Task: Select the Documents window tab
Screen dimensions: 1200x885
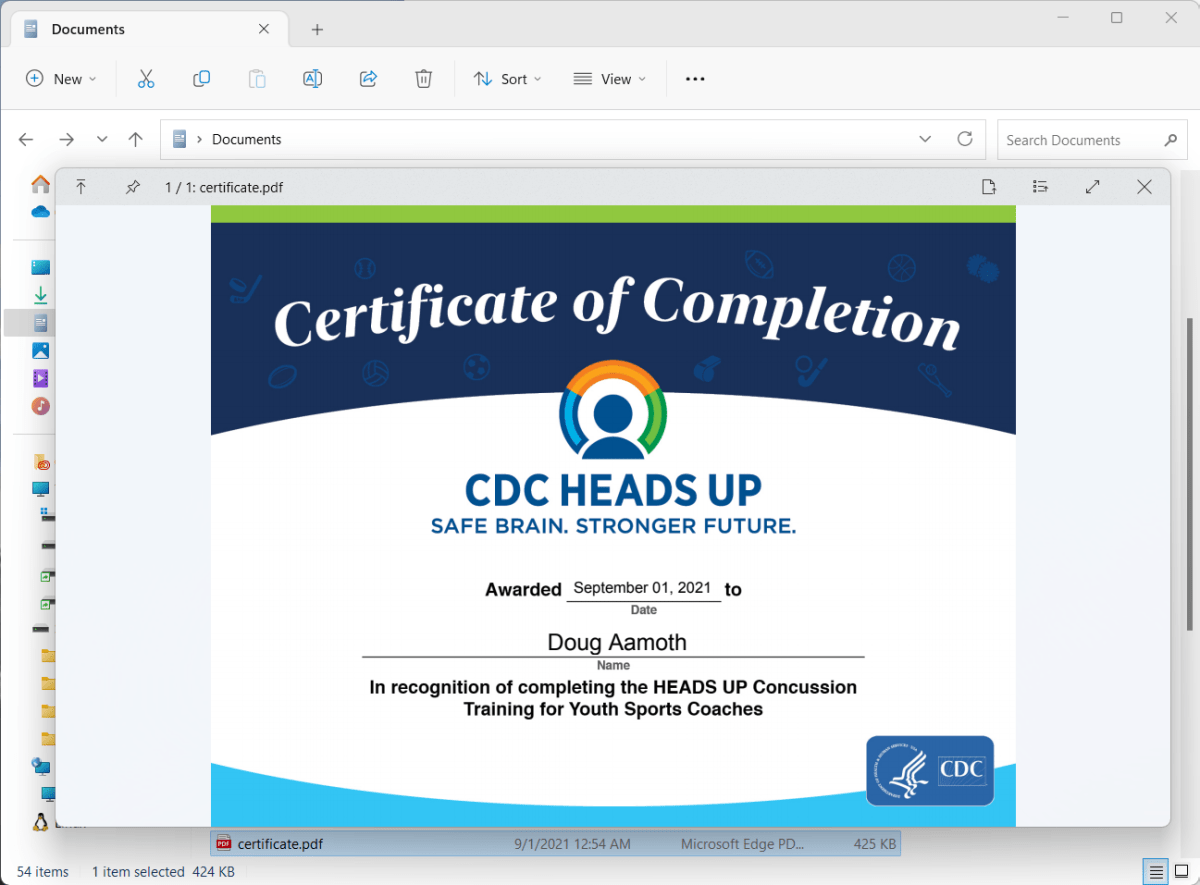Action: click(147, 29)
